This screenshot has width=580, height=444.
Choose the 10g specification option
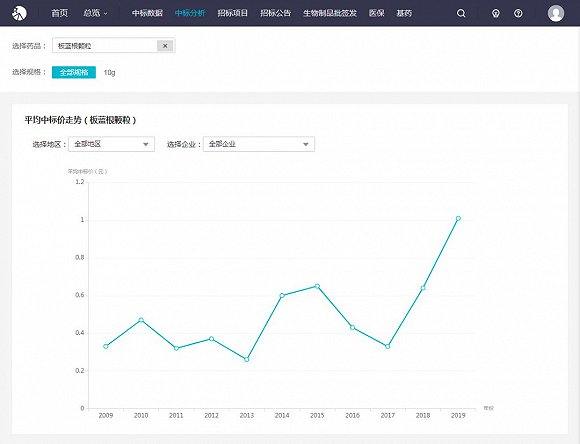point(109,73)
